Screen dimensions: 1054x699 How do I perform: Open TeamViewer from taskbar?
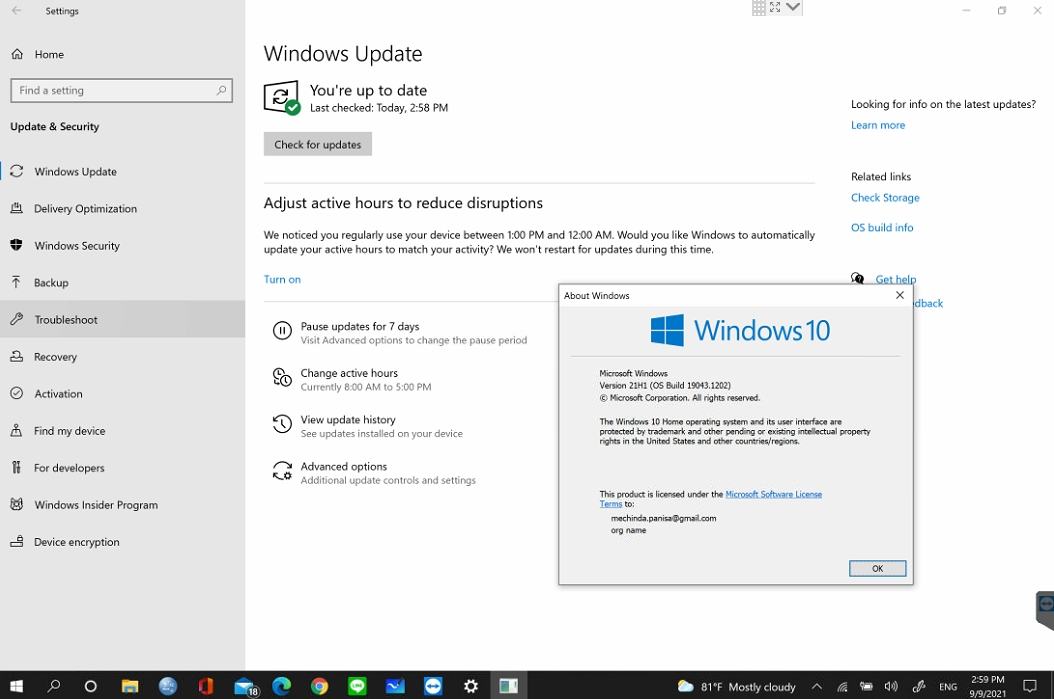(433, 686)
